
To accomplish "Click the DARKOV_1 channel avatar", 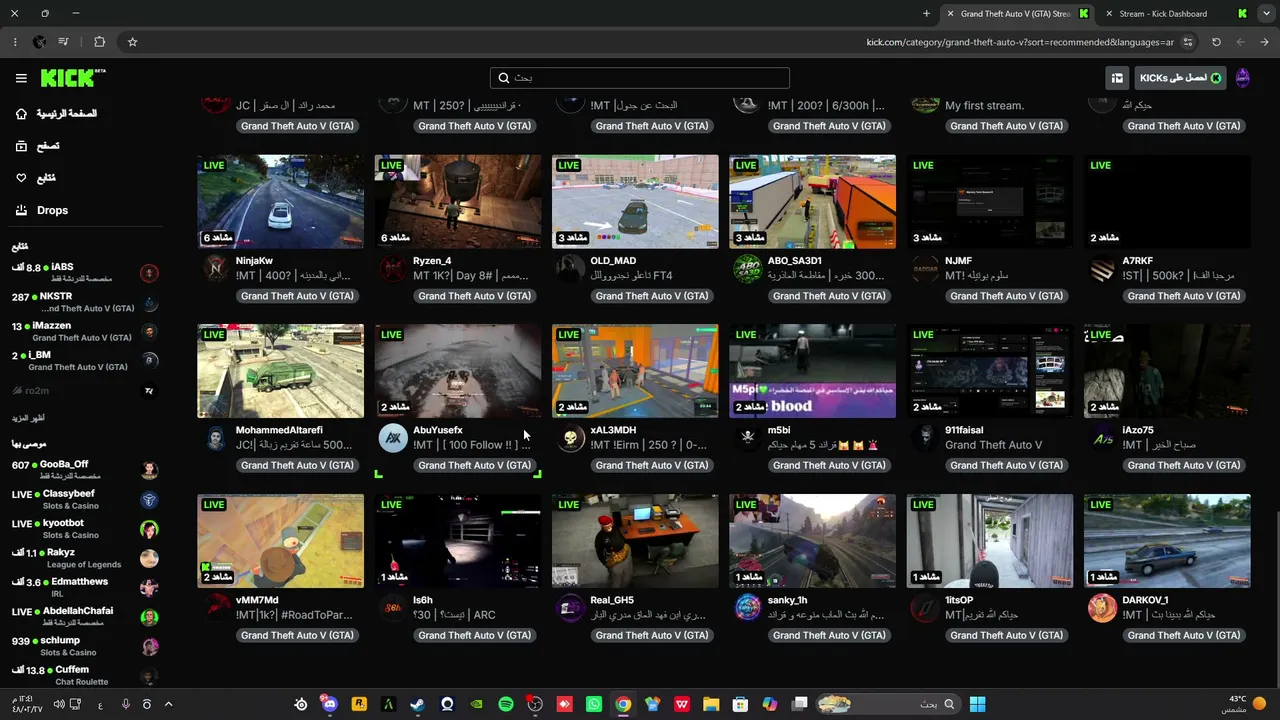I will pyautogui.click(x=1102, y=608).
